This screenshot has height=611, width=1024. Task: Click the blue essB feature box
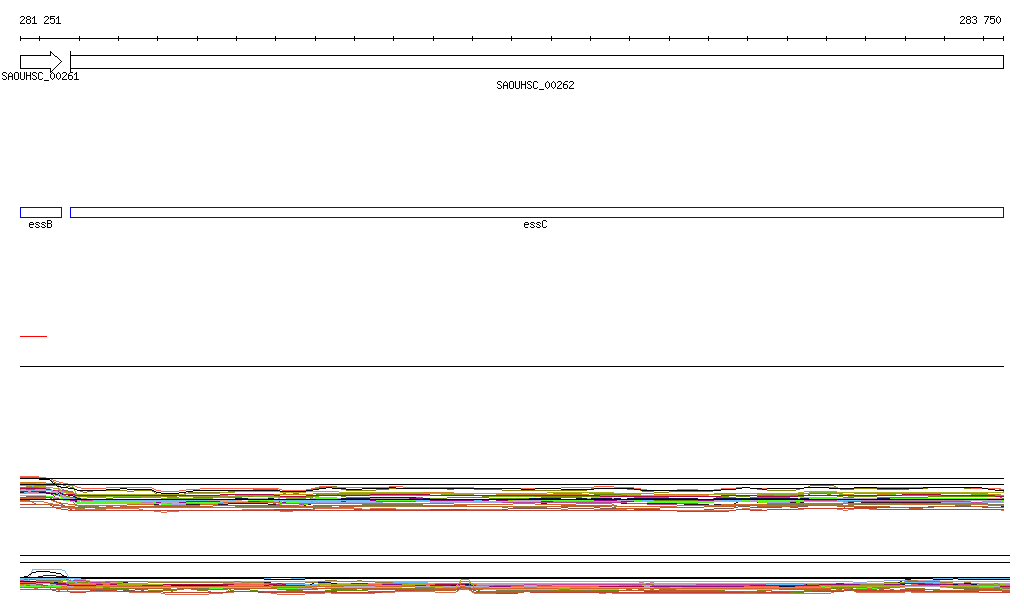pyautogui.click(x=41, y=212)
